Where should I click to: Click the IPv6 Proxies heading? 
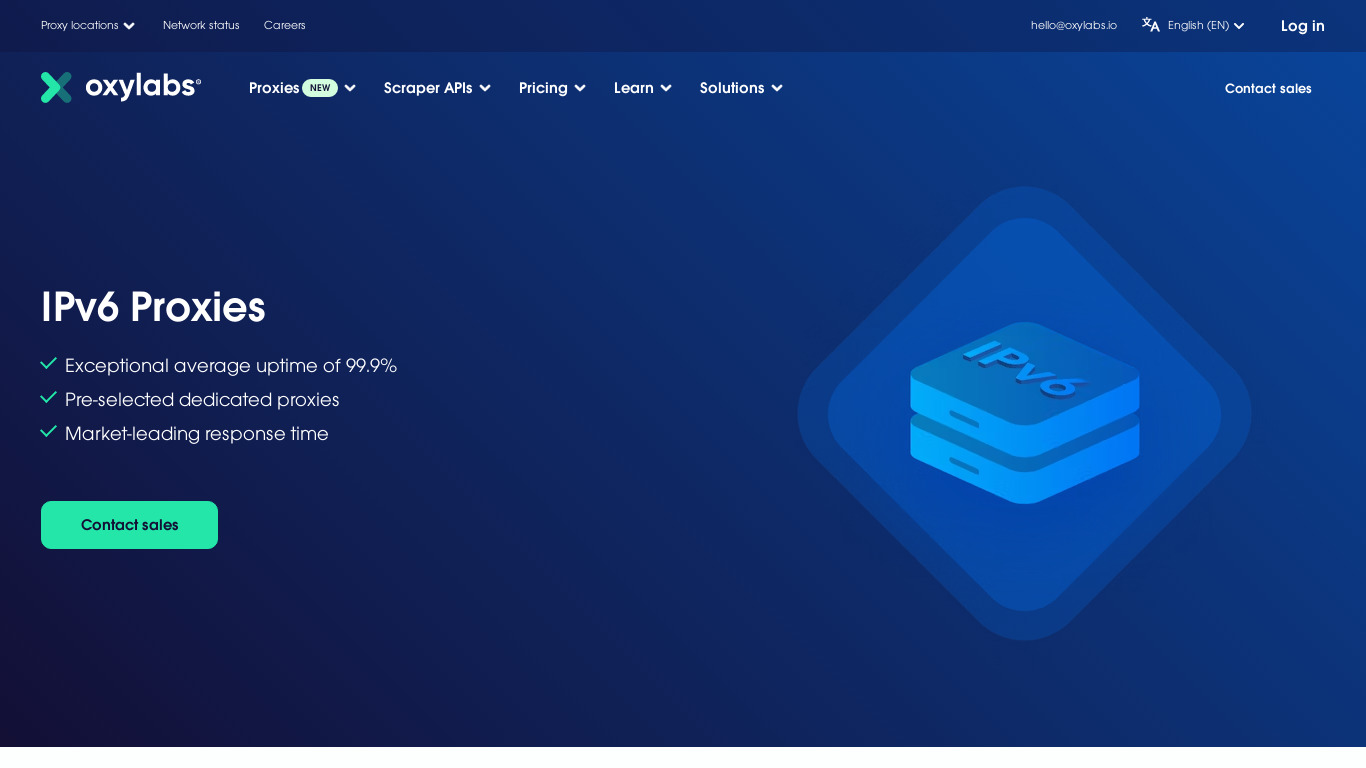click(153, 307)
